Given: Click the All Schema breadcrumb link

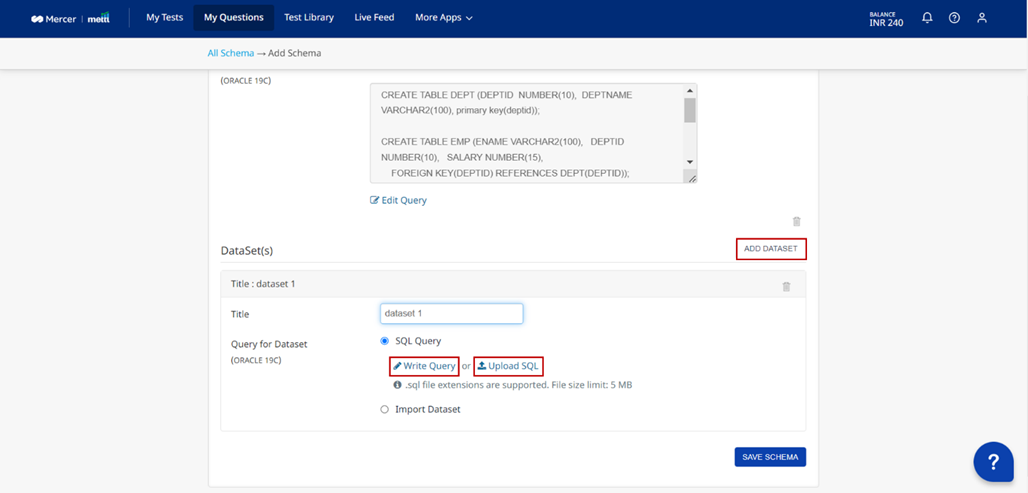Looking at the screenshot, I should pos(230,53).
